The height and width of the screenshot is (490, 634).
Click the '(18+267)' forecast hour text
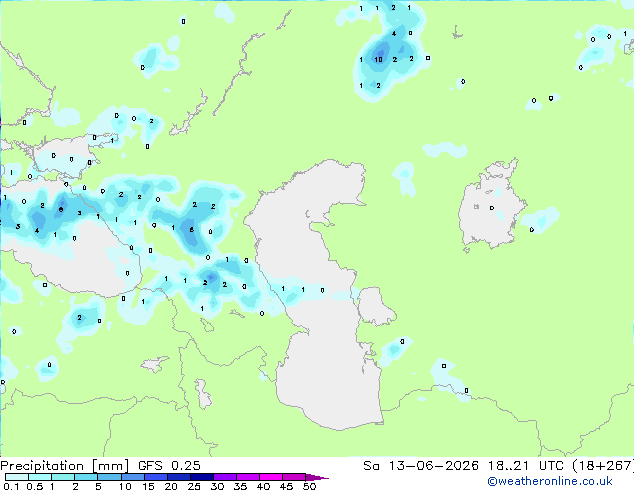(x=603, y=466)
